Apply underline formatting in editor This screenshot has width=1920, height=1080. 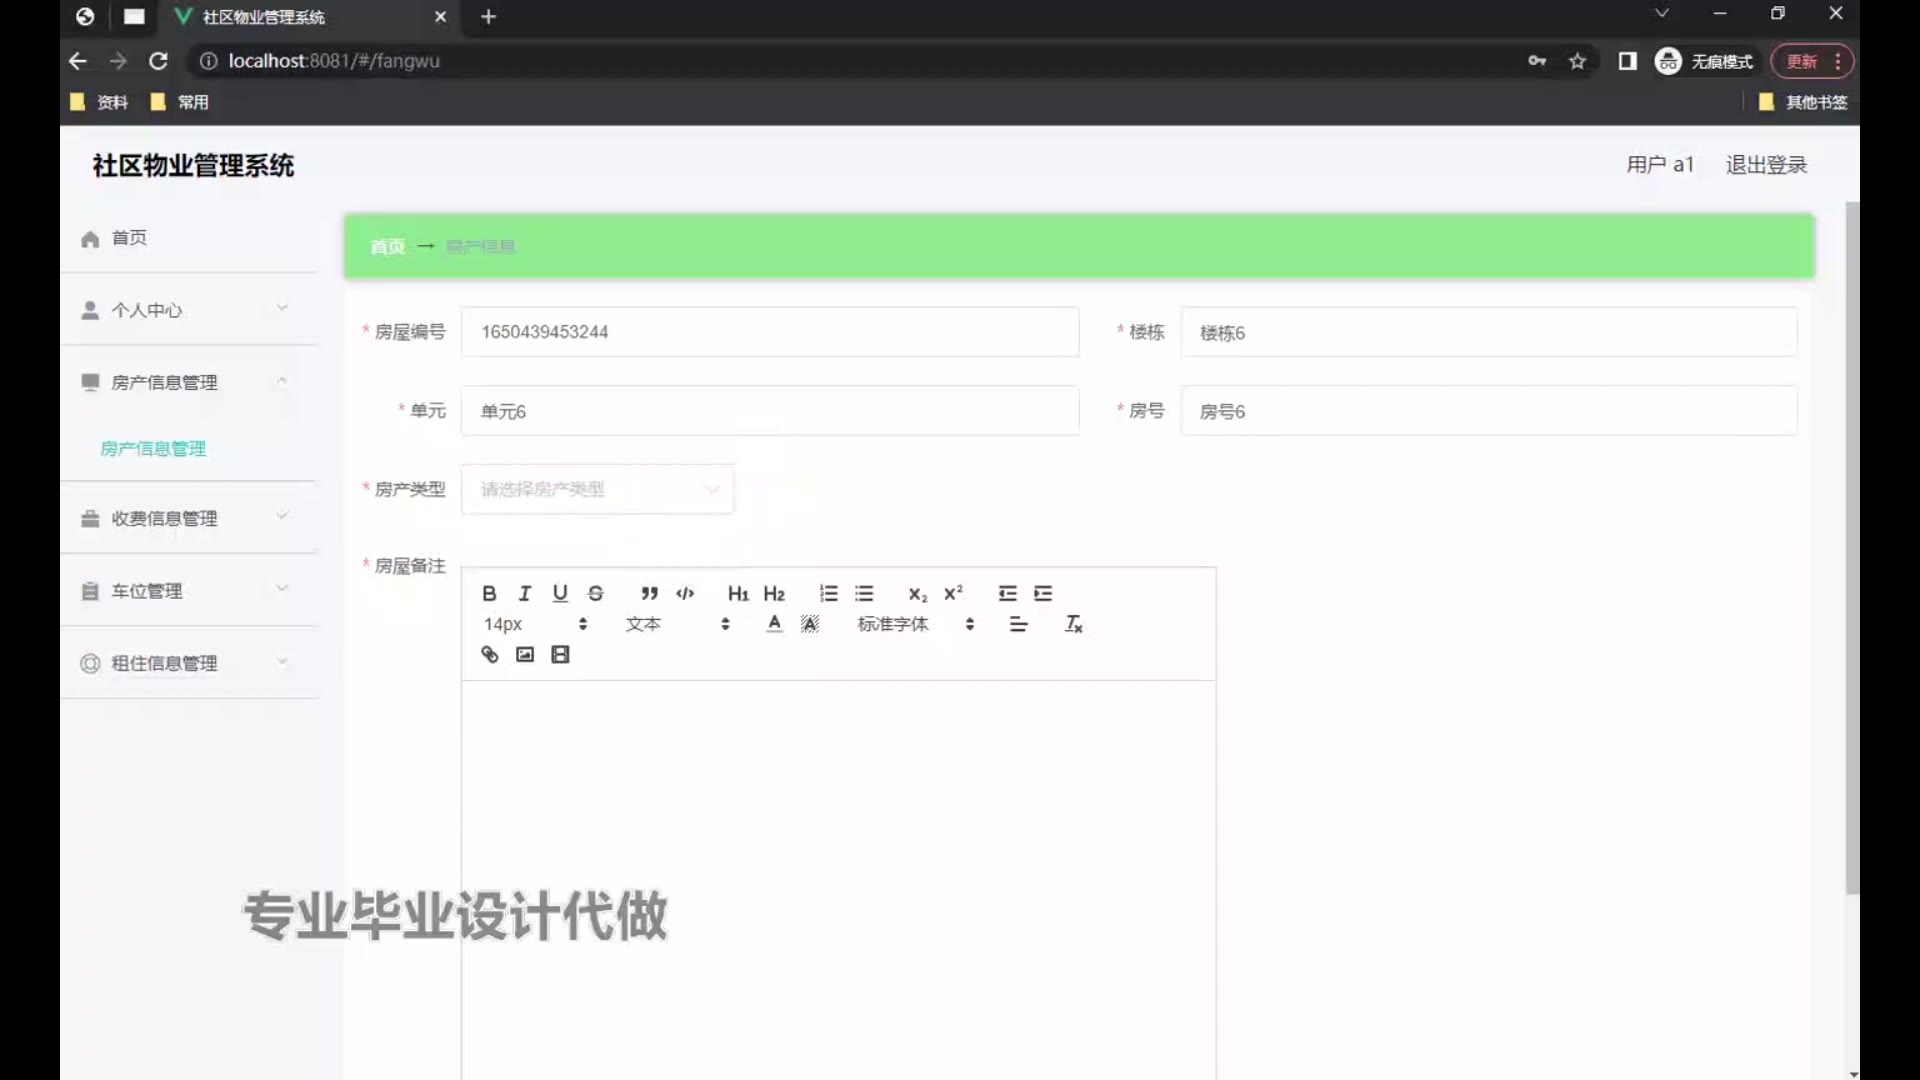click(560, 593)
